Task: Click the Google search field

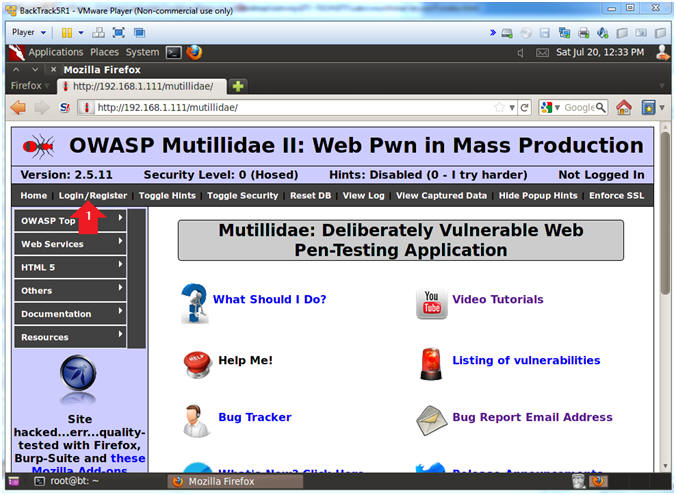Action: pos(579,107)
